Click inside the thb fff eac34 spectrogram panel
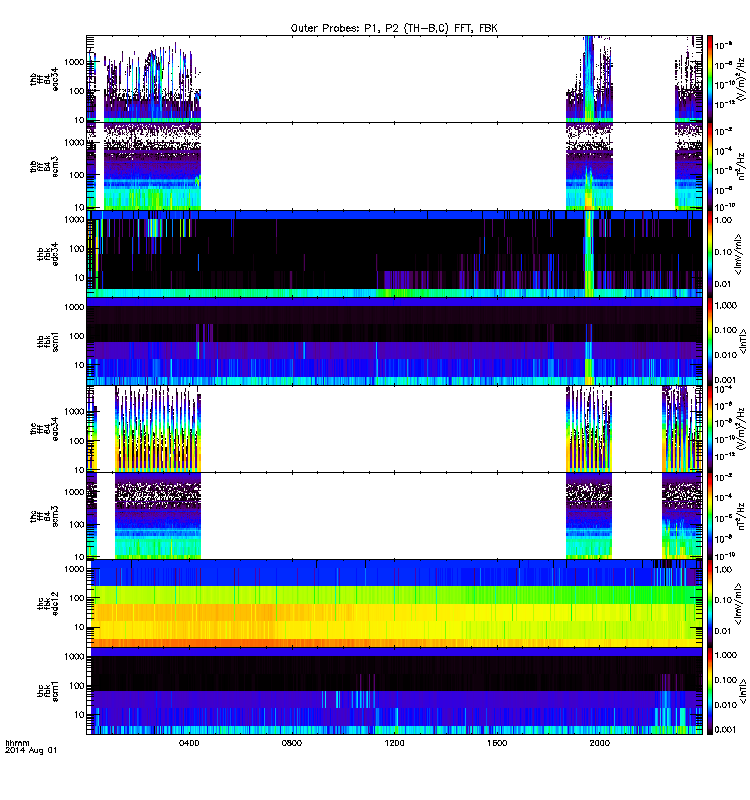750x800 pixels. (394, 79)
